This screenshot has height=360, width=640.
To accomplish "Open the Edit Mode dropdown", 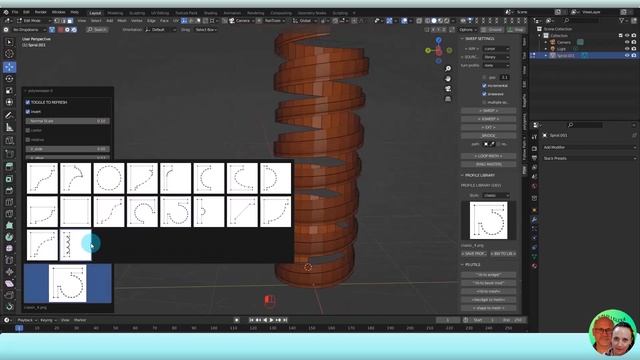I will (34, 20).
